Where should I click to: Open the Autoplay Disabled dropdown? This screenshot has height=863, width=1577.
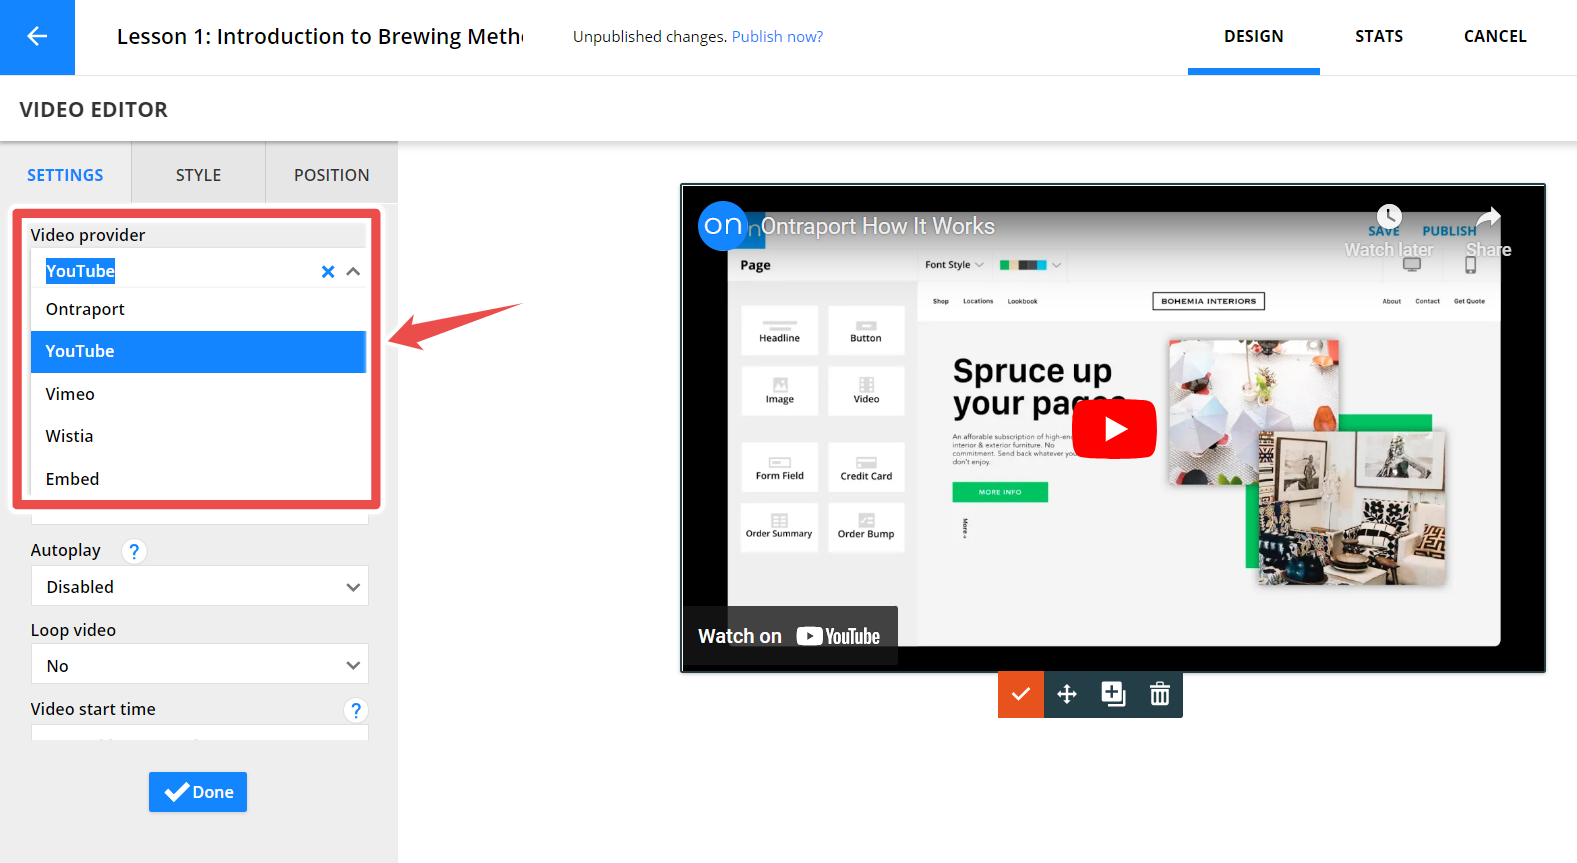[x=200, y=587]
